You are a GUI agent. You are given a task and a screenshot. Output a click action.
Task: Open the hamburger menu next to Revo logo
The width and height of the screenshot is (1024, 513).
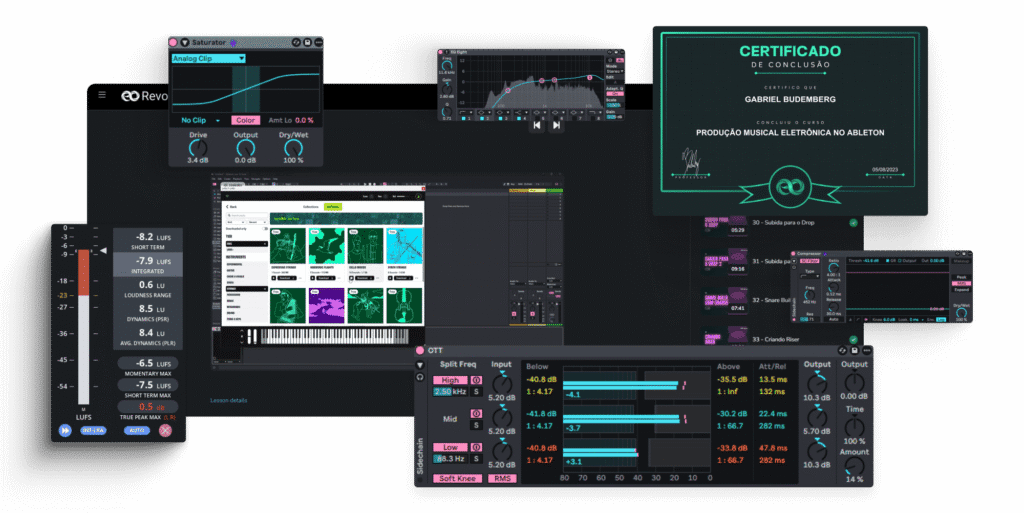[101, 95]
